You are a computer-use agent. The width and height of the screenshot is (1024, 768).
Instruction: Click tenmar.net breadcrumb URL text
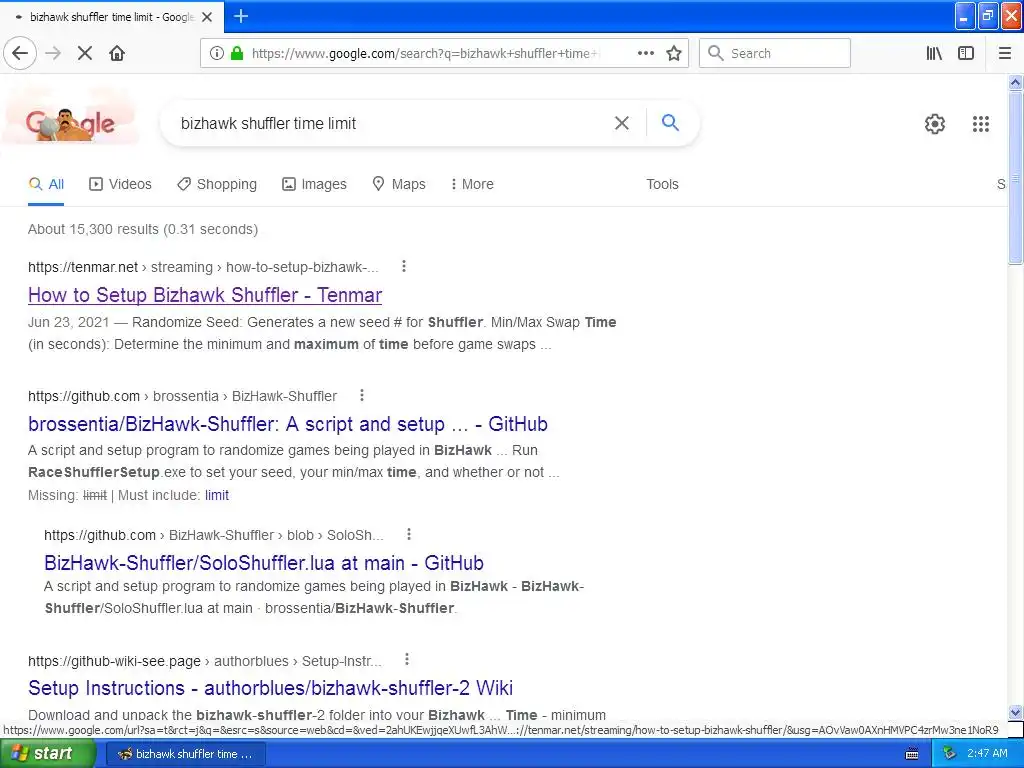click(x=202, y=267)
